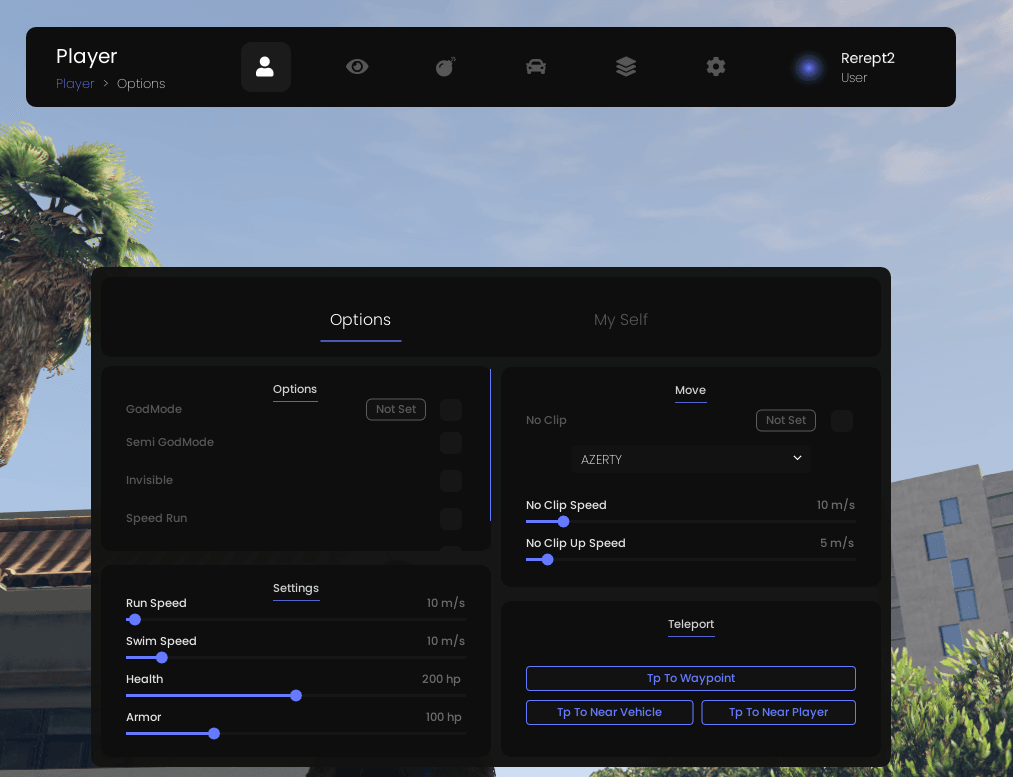Click the Settings section heading
This screenshot has width=1013, height=777.
(296, 588)
